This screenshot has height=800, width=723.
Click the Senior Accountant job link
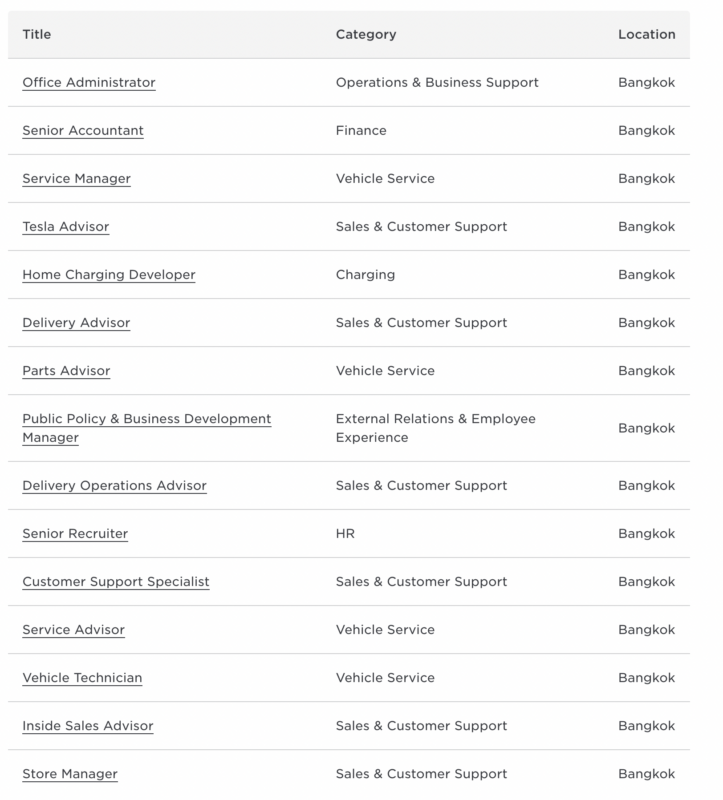[83, 131]
